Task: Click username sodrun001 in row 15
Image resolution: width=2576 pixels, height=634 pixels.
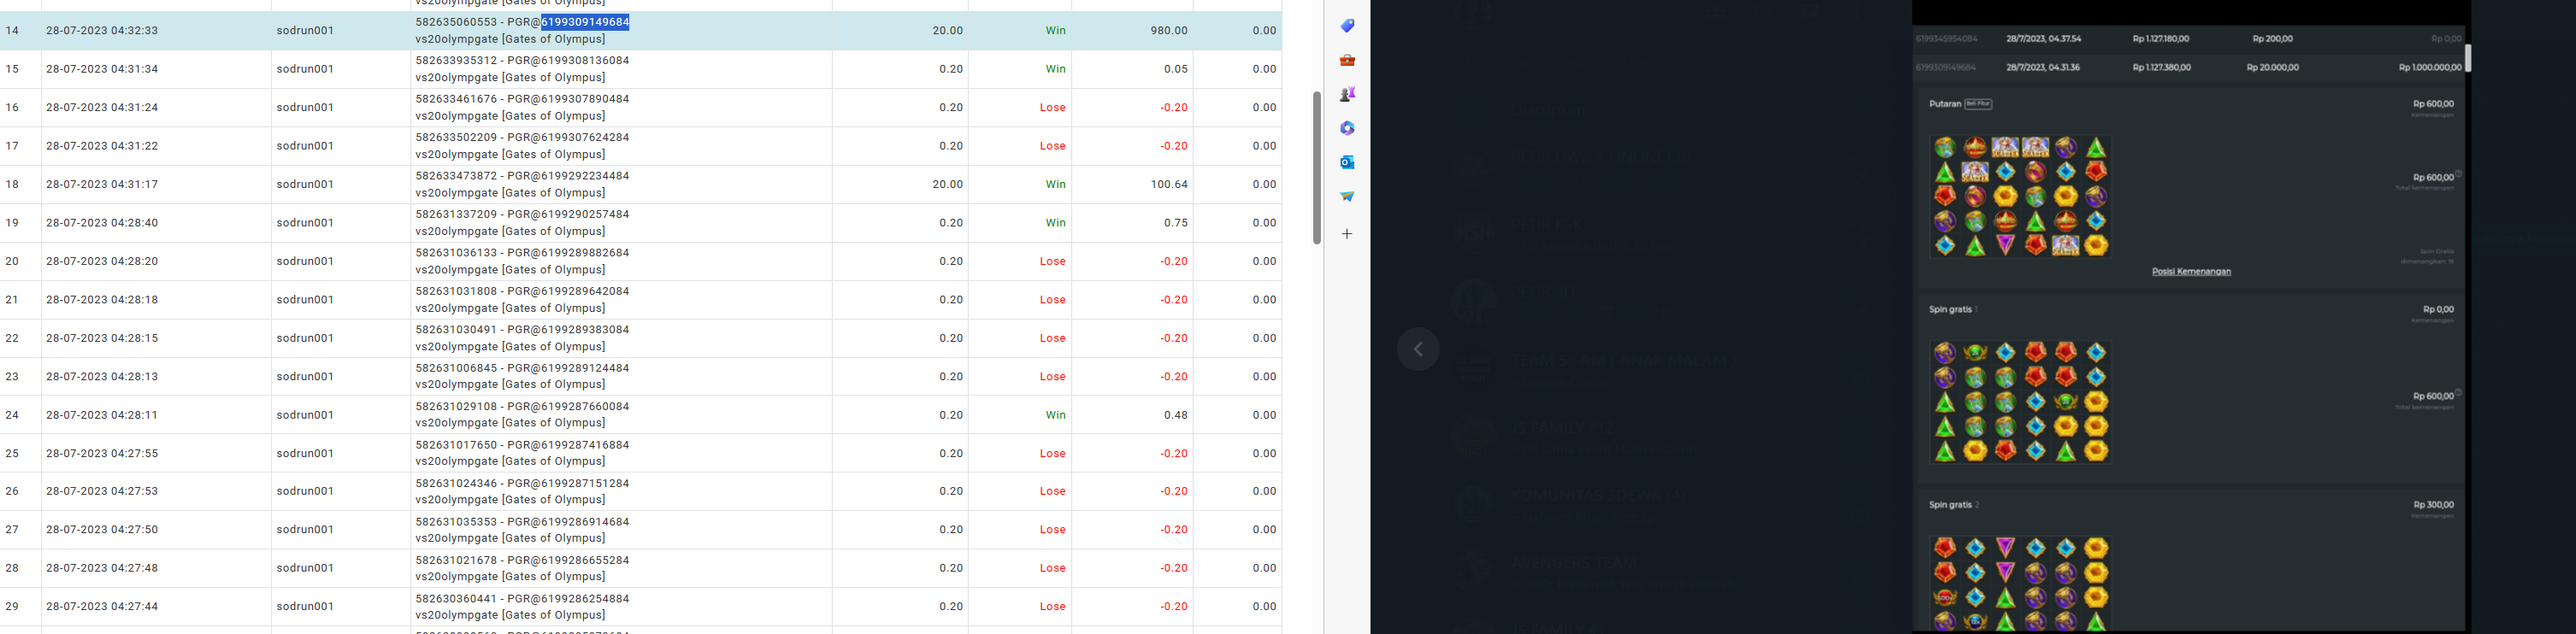Action: click(x=305, y=69)
